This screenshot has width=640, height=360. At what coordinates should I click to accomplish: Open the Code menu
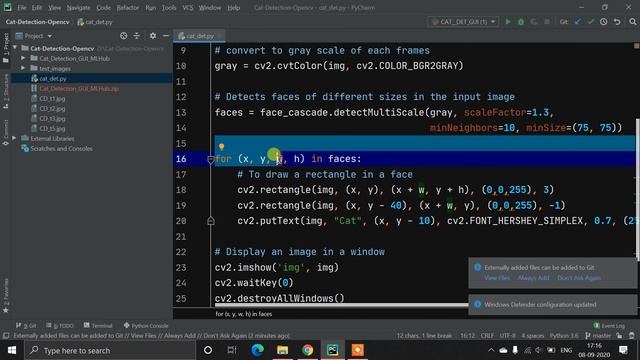click(x=103, y=7)
